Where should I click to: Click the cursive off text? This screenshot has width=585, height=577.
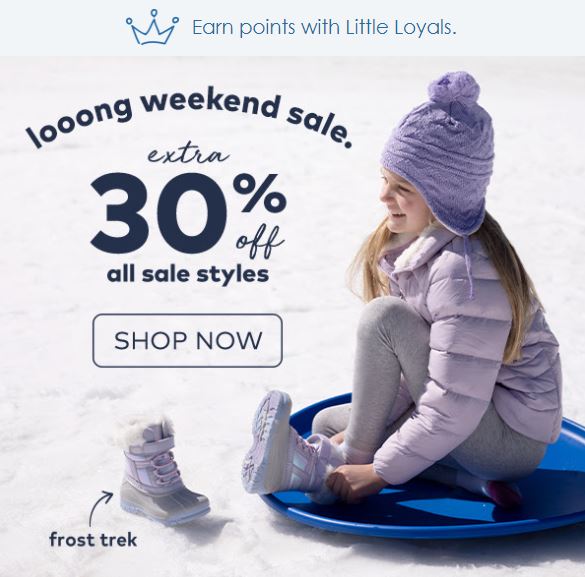point(260,243)
